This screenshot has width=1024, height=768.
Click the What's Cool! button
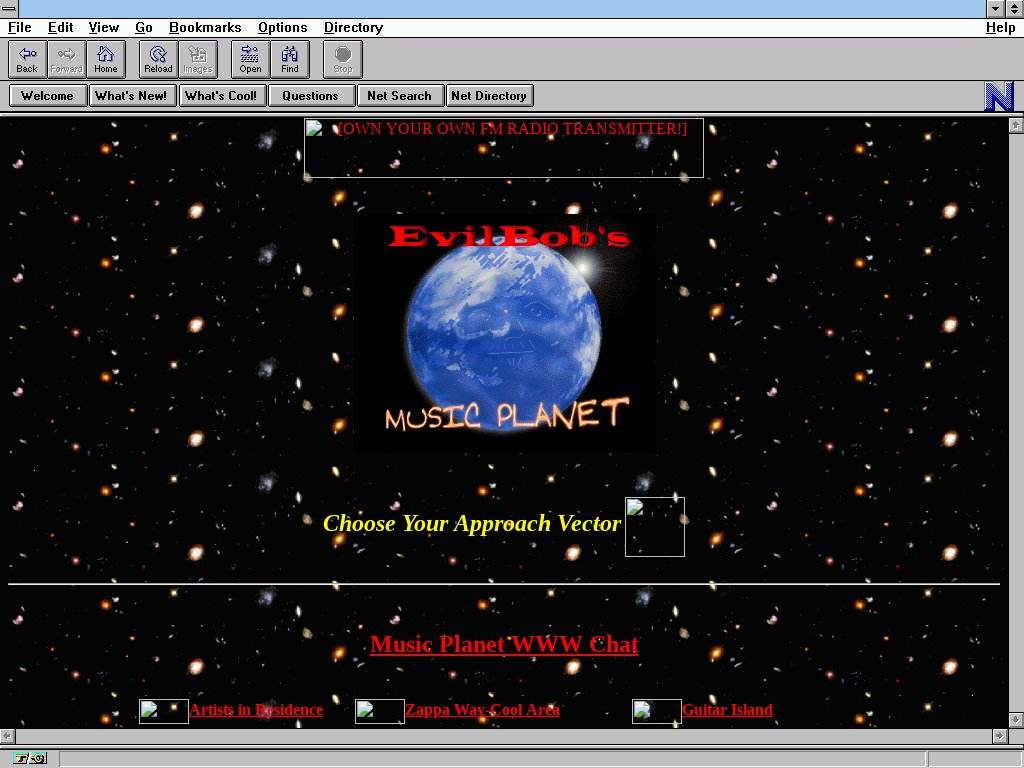(x=221, y=96)
